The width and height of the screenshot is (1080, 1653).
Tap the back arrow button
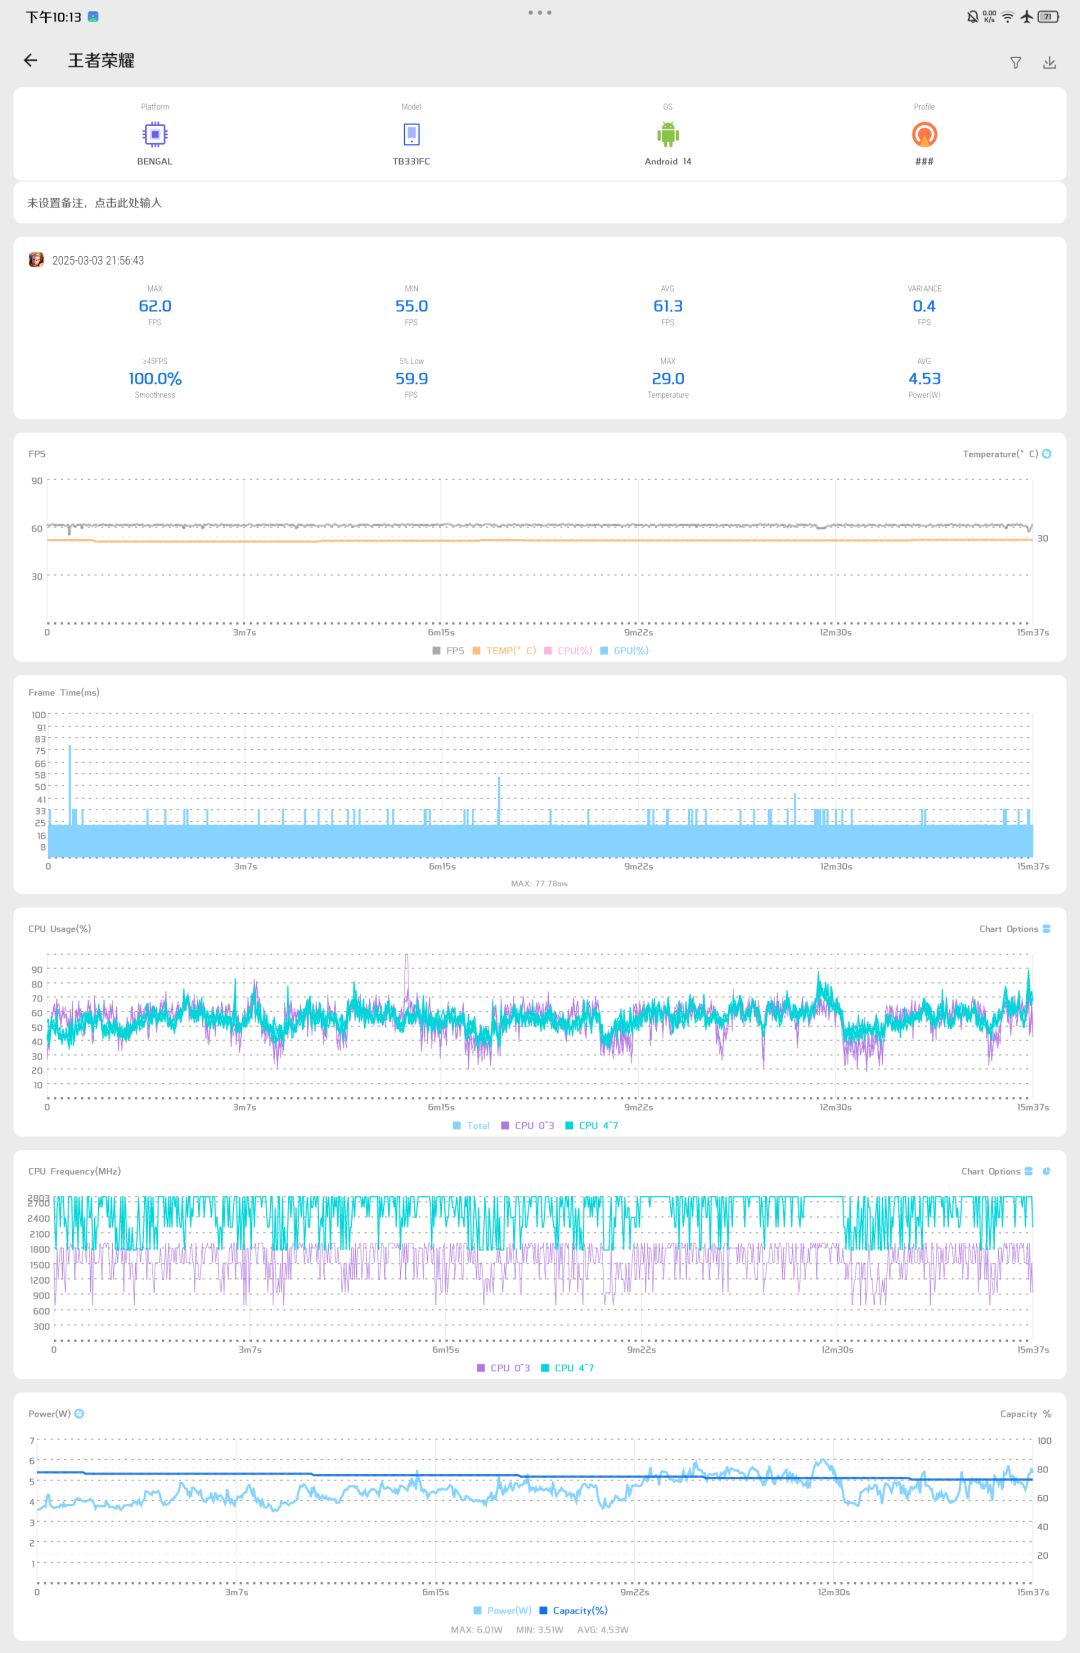31,61
